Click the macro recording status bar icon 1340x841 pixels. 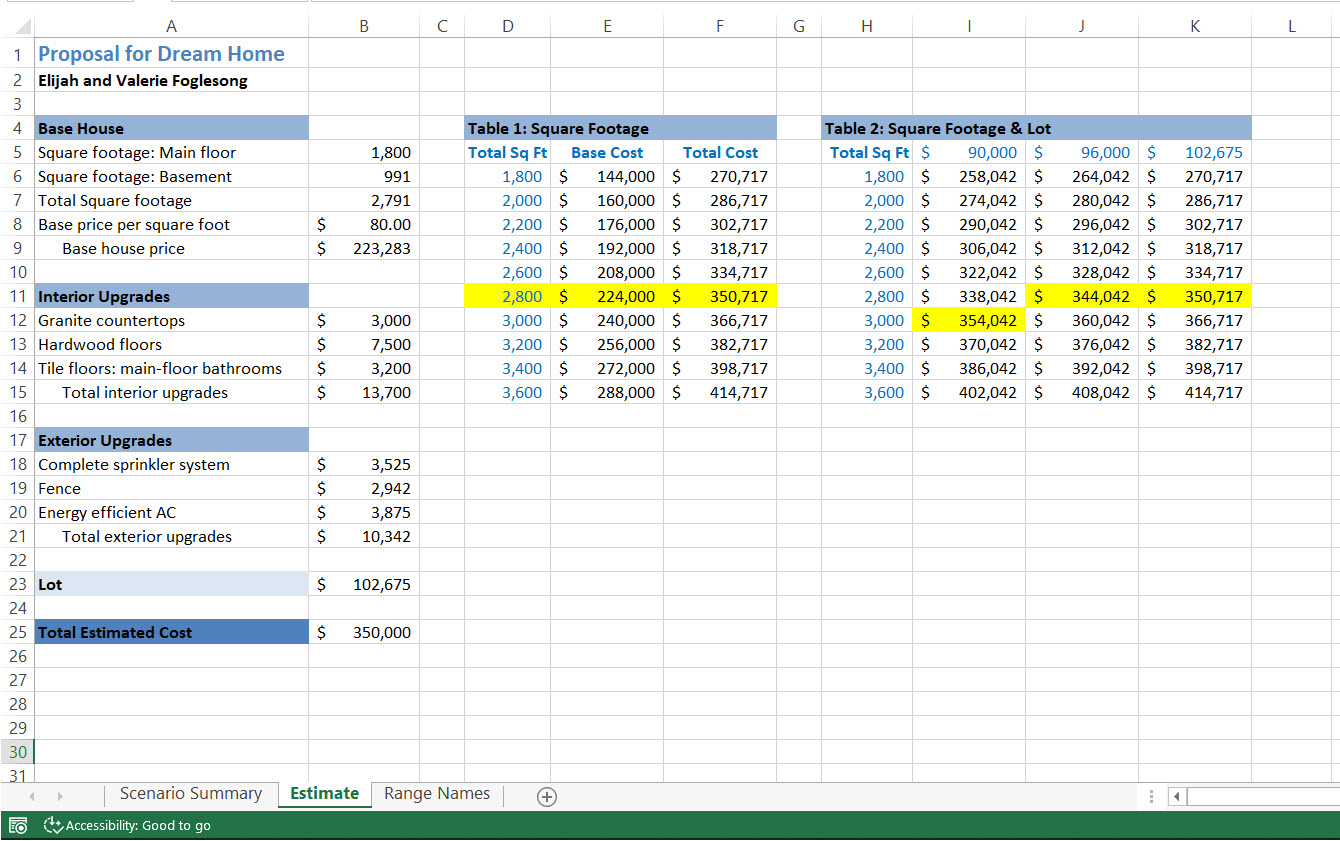18,826
